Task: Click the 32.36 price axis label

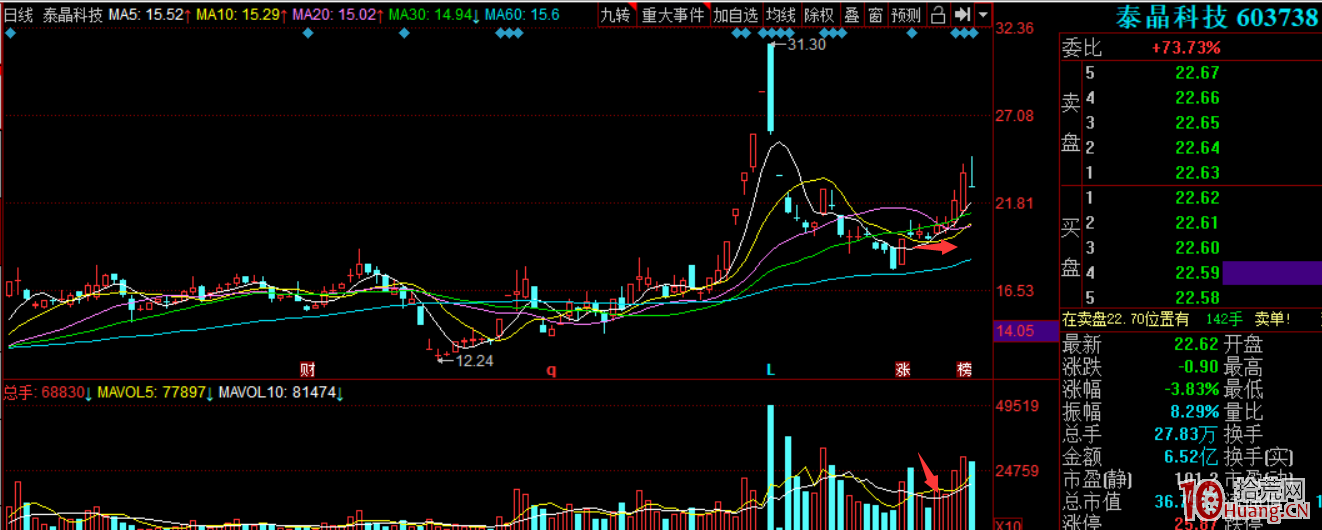Action: pos(1015,29)
